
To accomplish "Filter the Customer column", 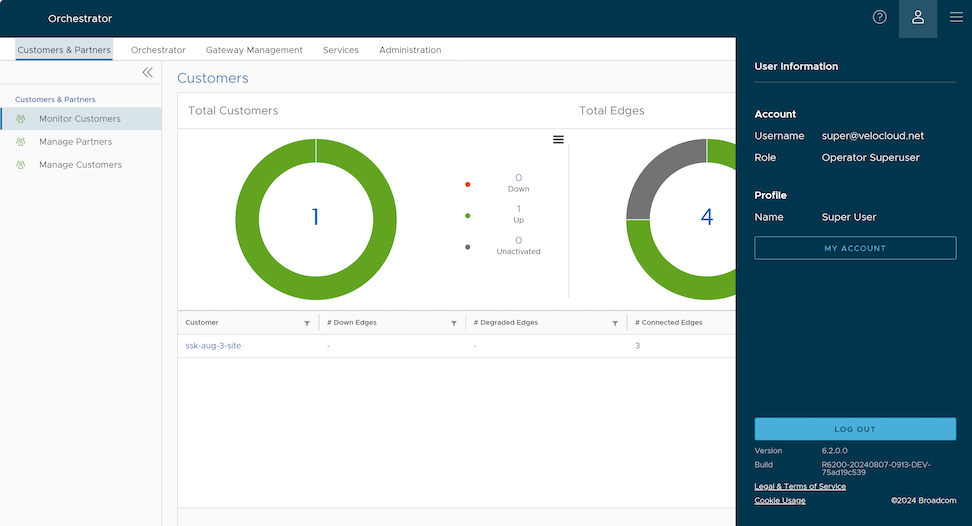I will pyautogui.click(x=306, y=323).
